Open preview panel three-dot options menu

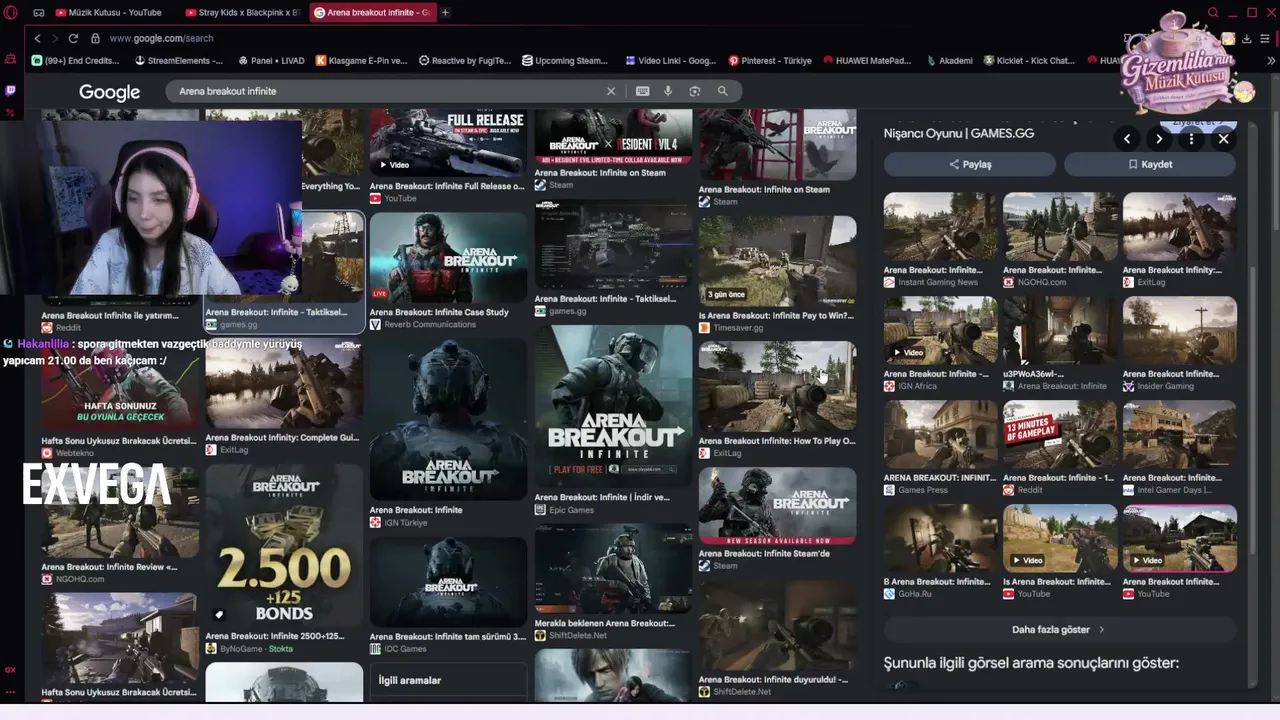1191,139
